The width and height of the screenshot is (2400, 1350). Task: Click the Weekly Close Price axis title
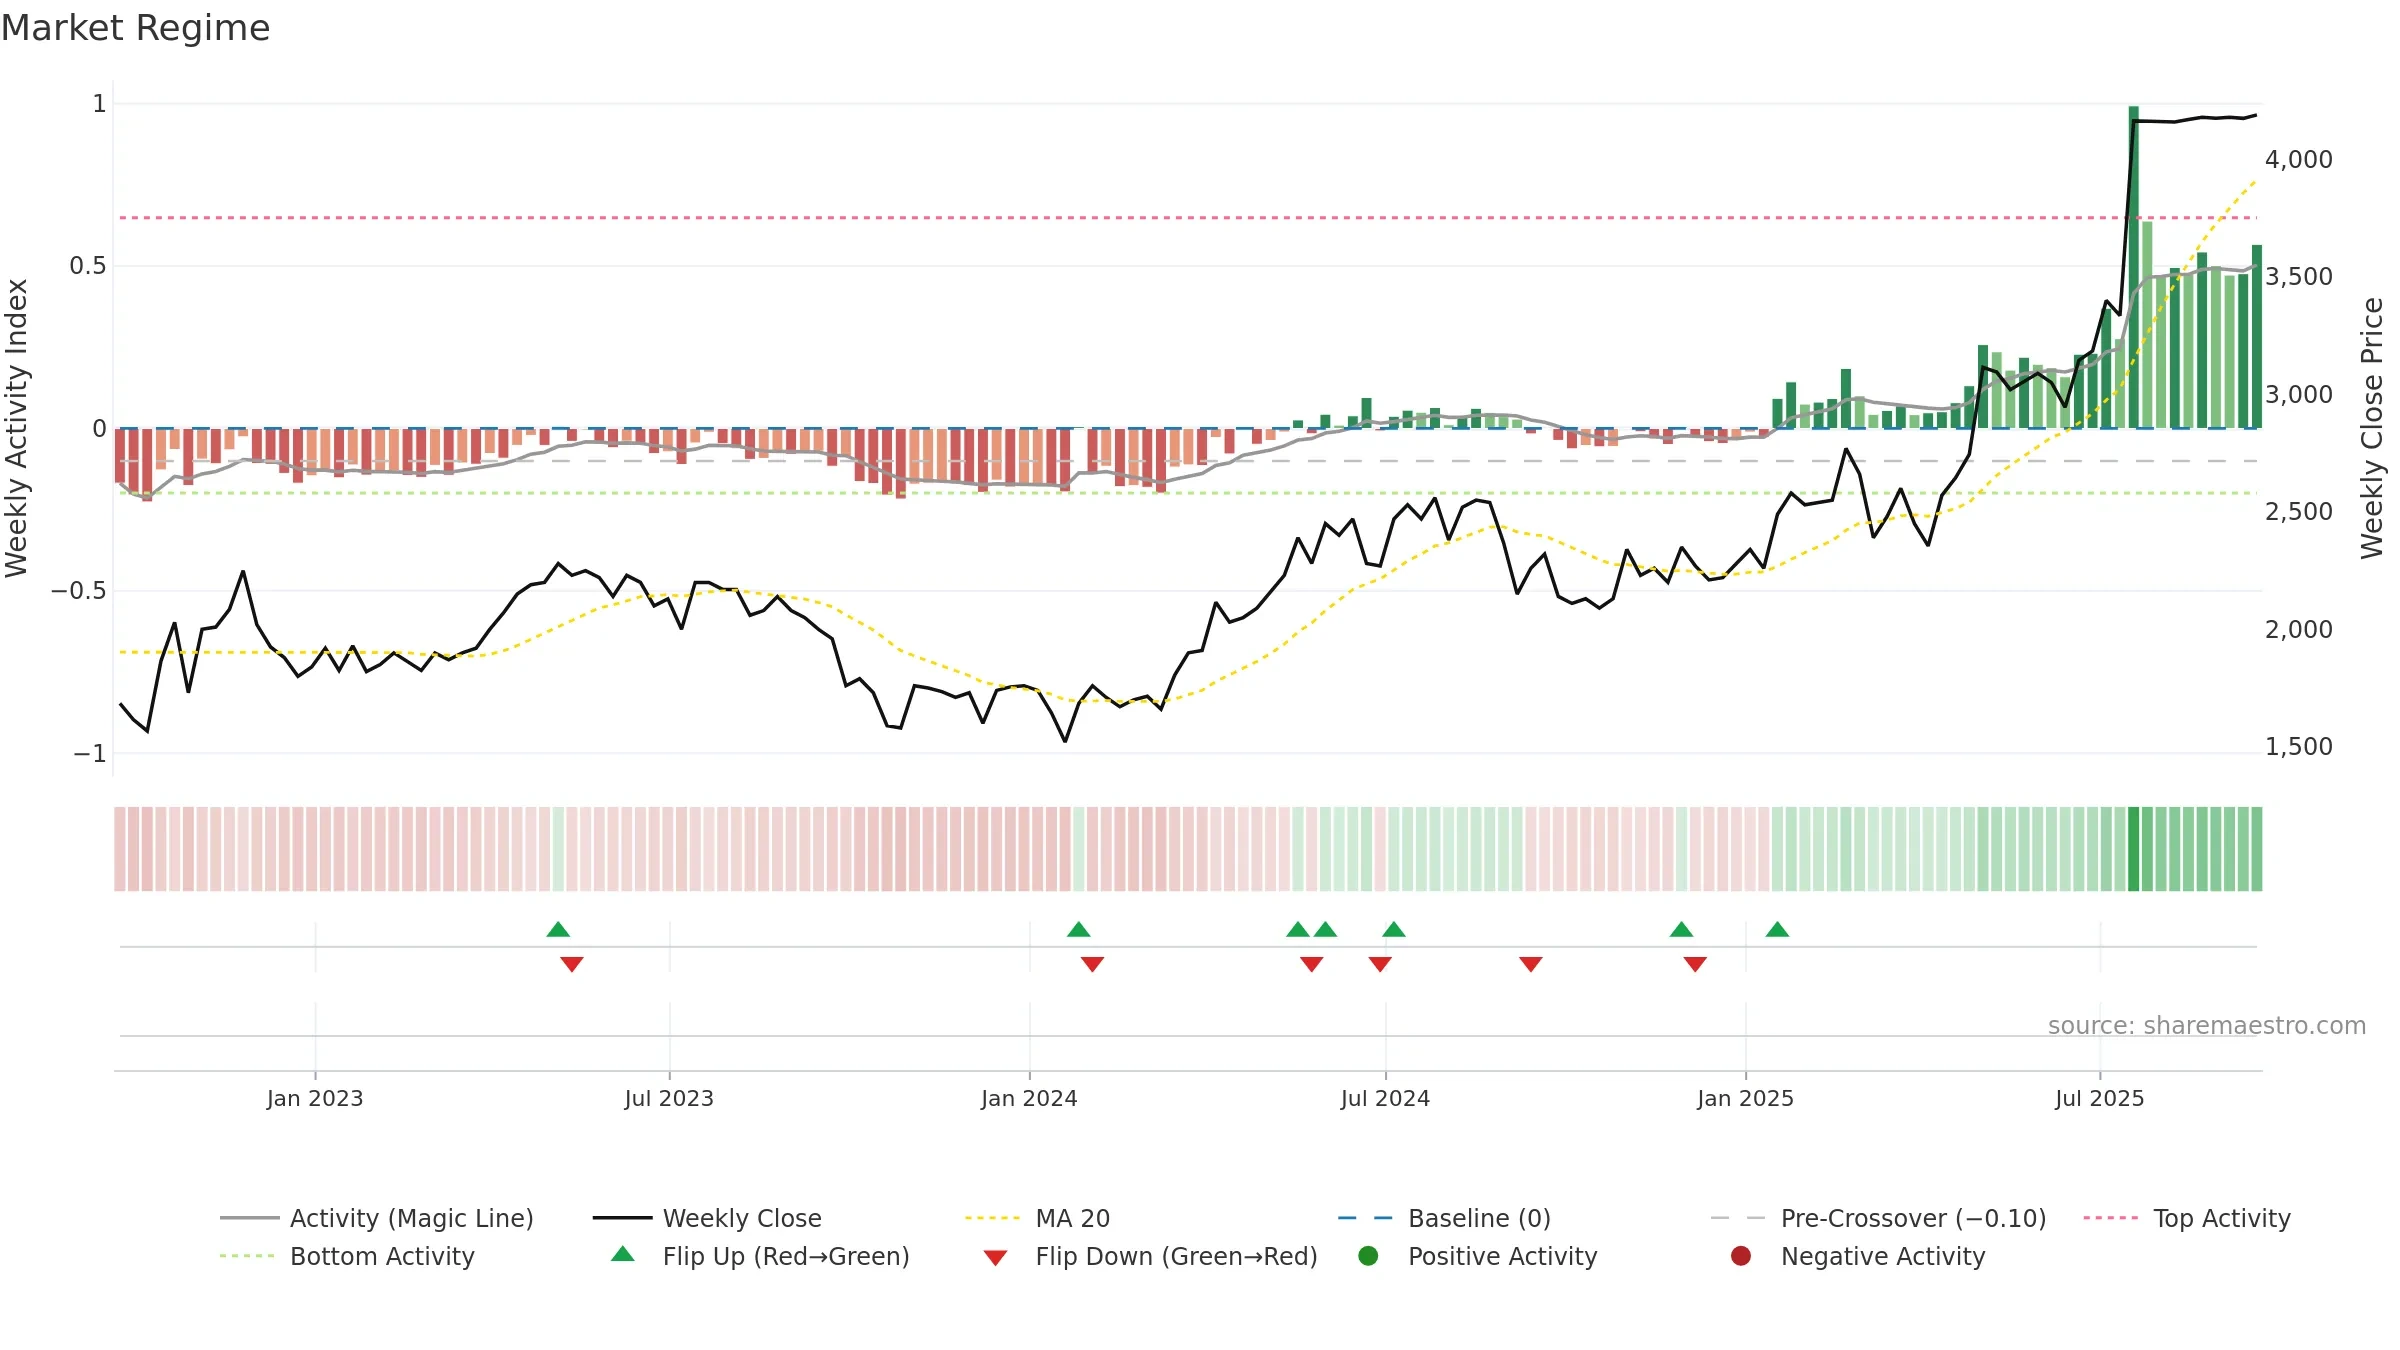[x=2372, y=428]
